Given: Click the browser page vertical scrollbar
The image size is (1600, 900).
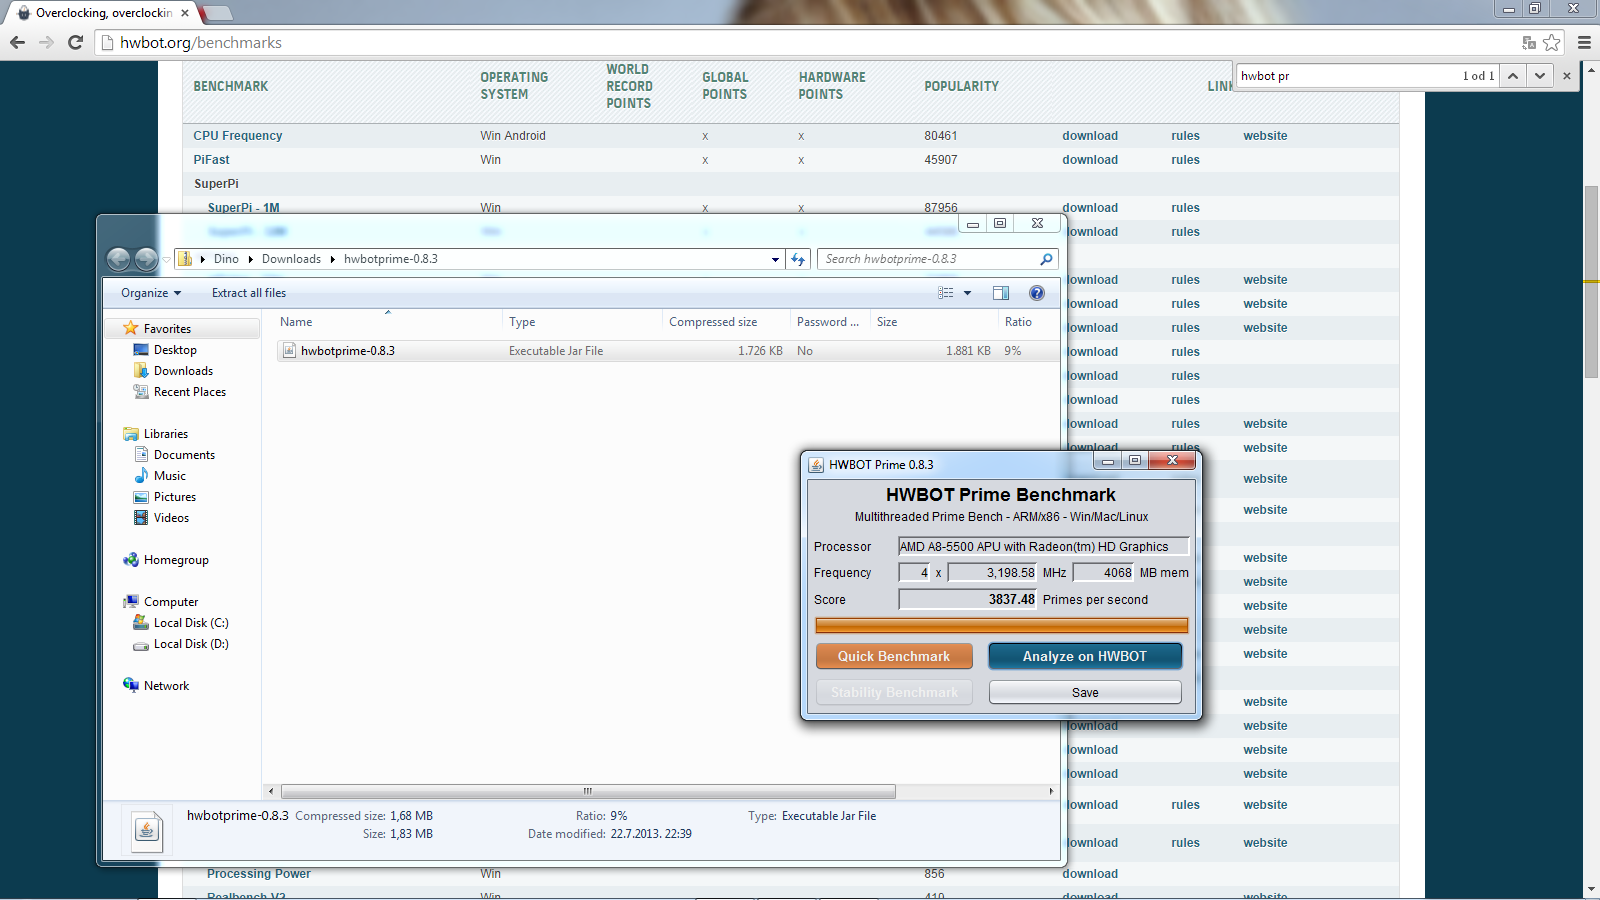Looking at the screenshot, I should click(1591, 281).
